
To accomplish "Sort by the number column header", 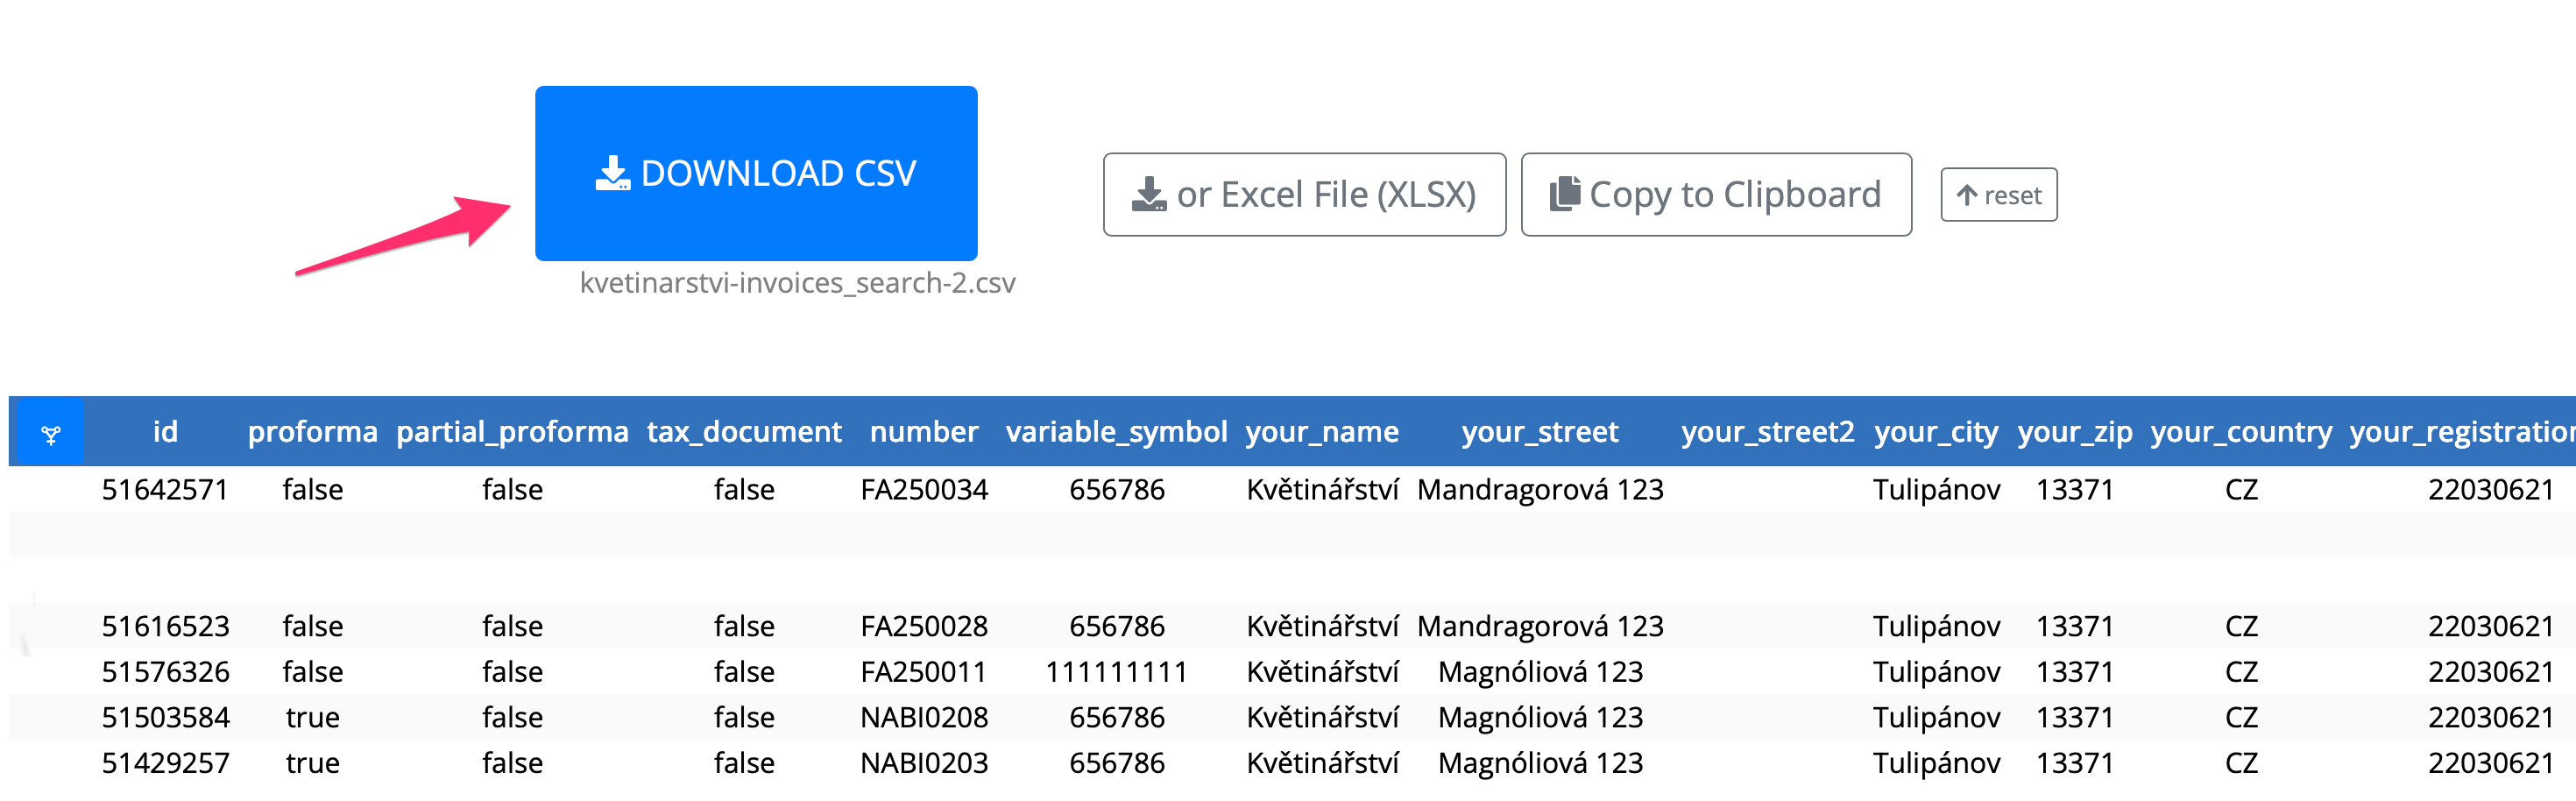I will [923, 431].
